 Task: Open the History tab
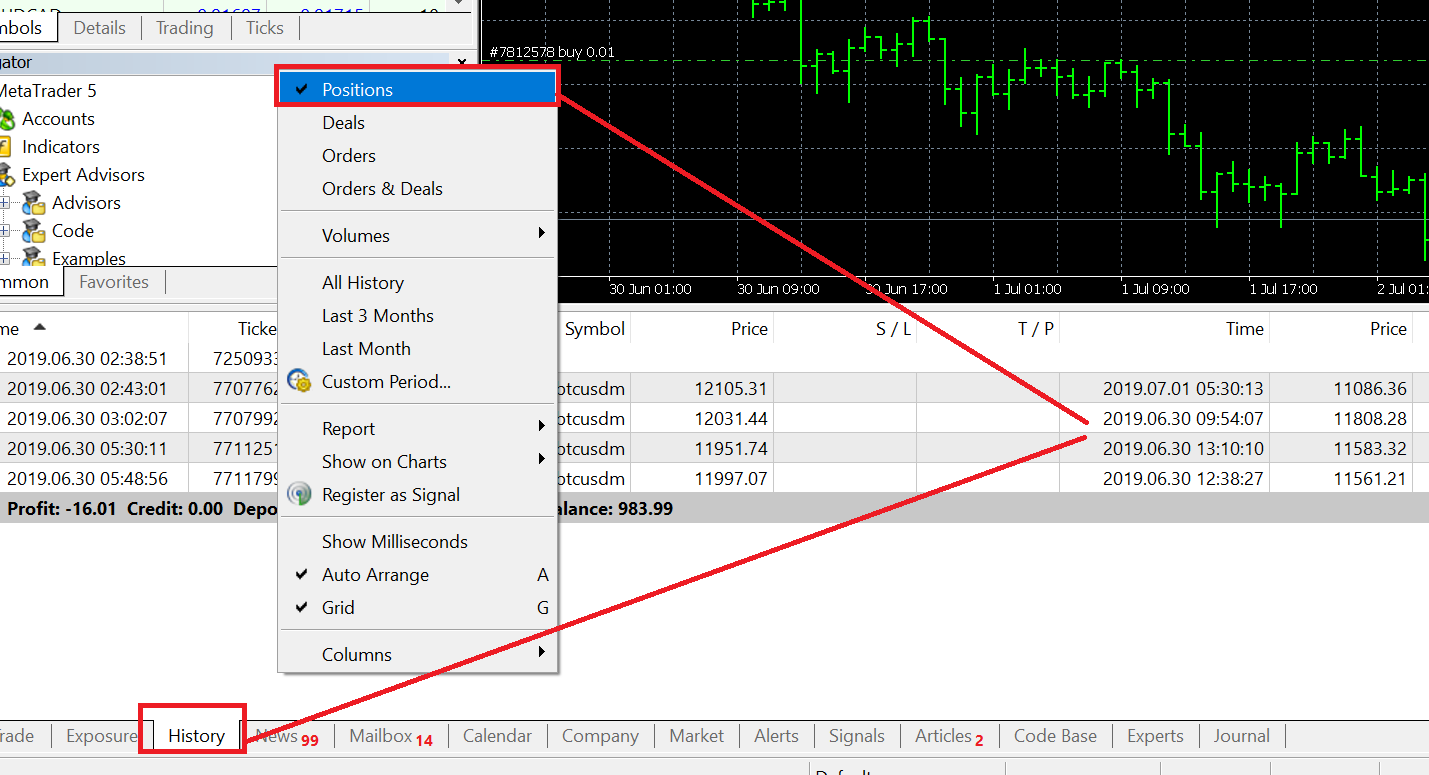click(196, 736)
